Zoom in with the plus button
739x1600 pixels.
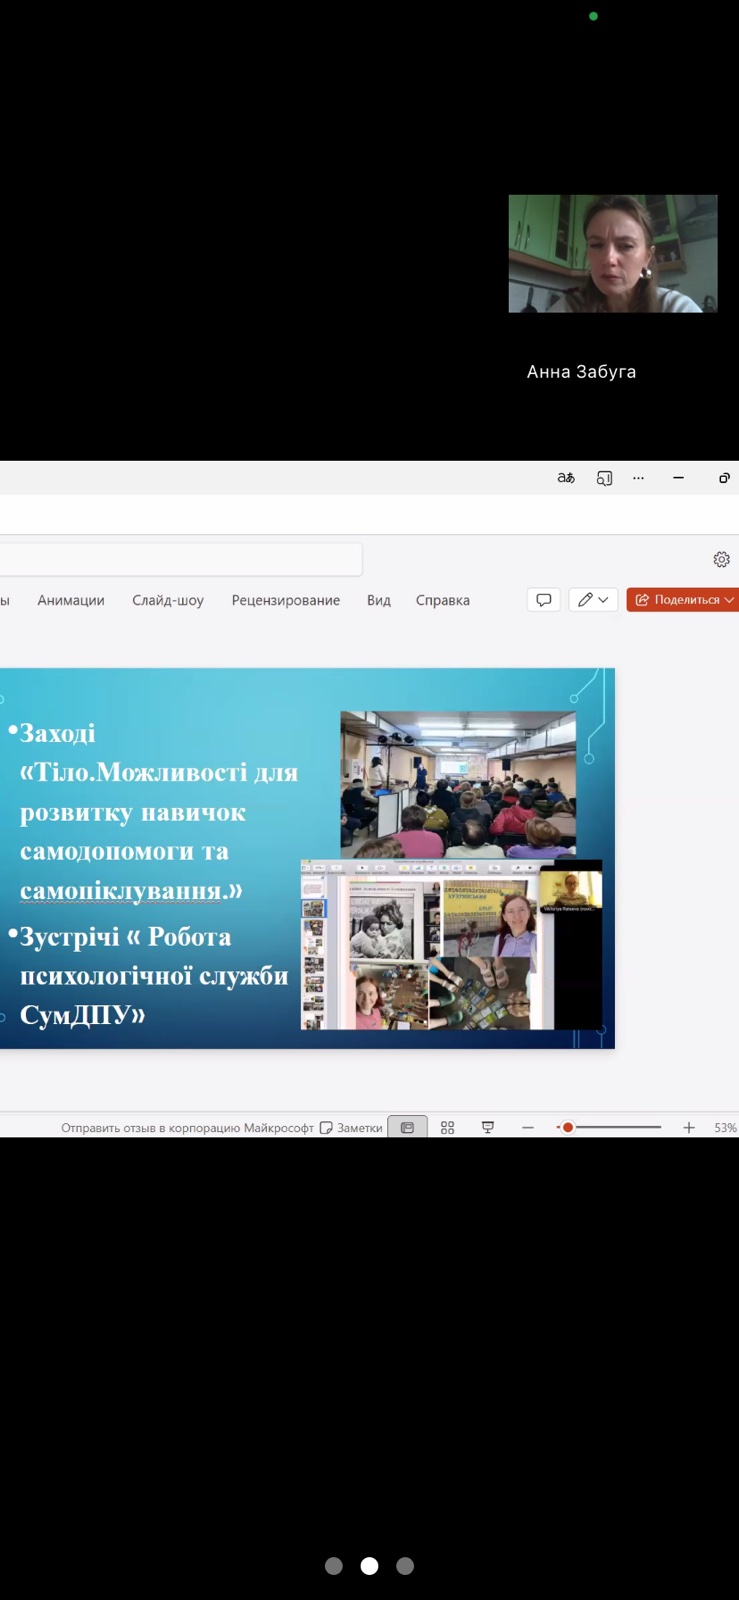(x=689, y=1127)
